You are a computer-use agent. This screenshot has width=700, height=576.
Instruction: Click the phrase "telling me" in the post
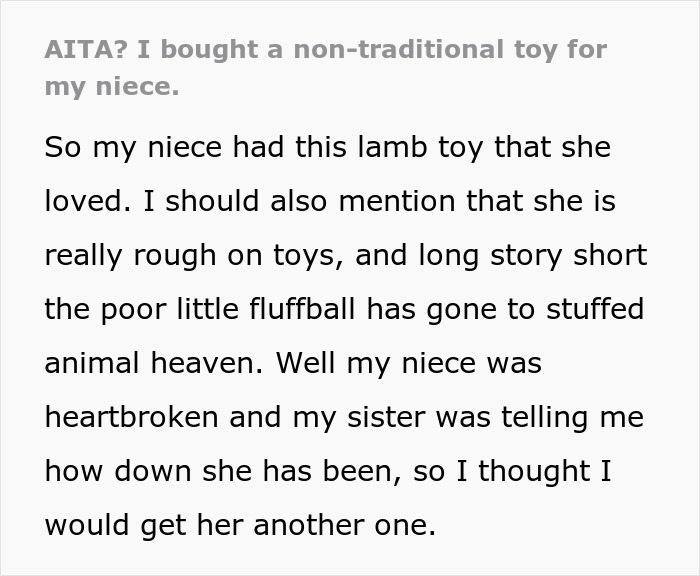(567, 417)
